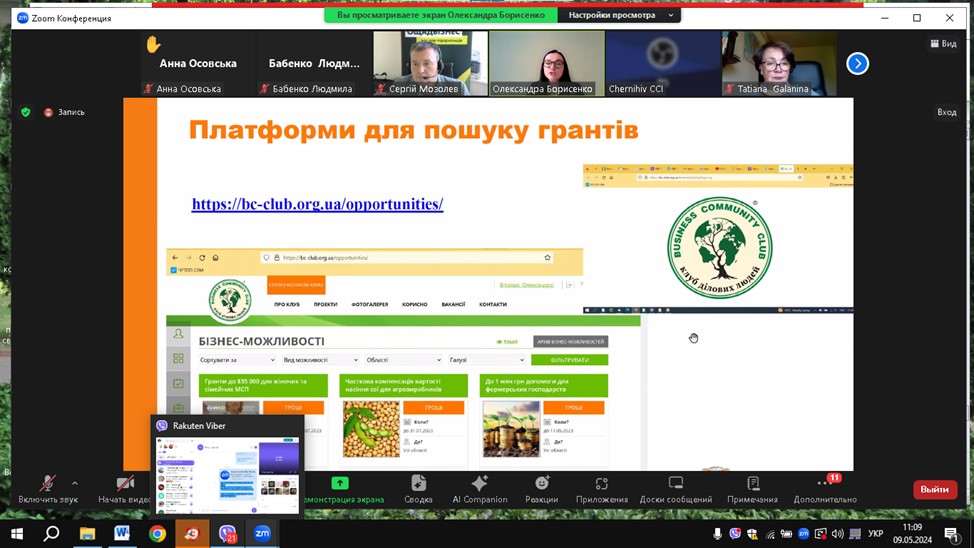Screen dimensions: 974x548
Task: Select Олександра Борисенко video tile
Action: tap(546, 63)
